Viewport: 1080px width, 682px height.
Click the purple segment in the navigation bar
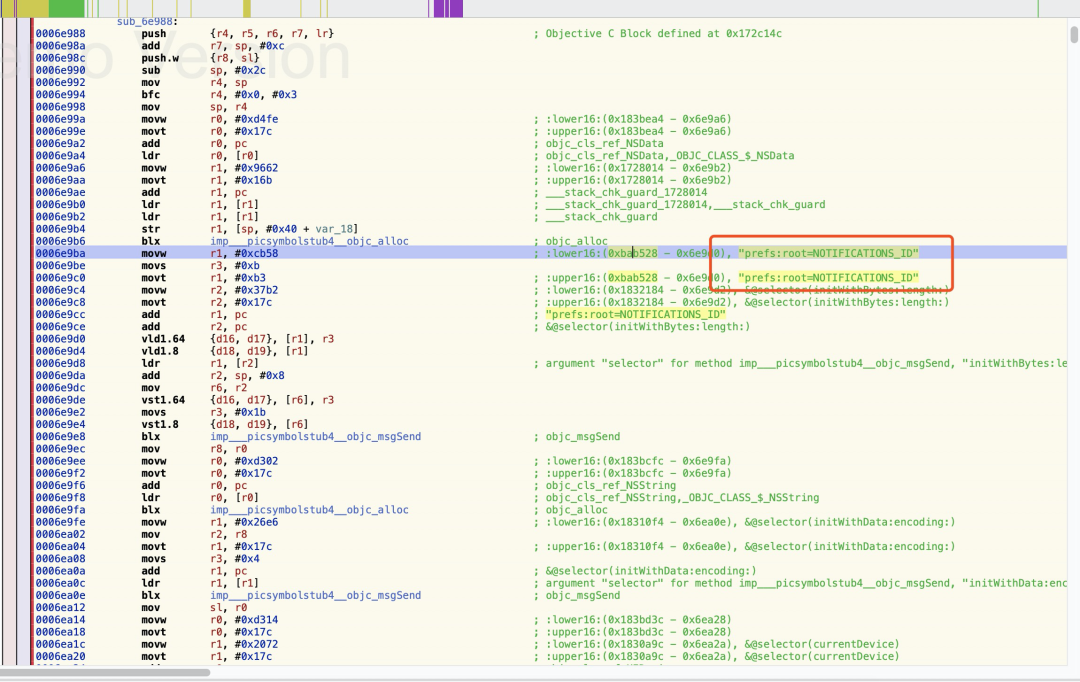point(447,8)
